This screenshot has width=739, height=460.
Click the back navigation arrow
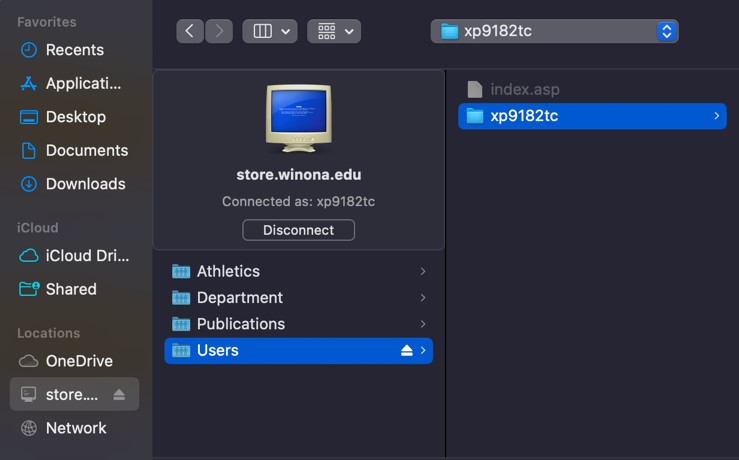click(190, 31)
